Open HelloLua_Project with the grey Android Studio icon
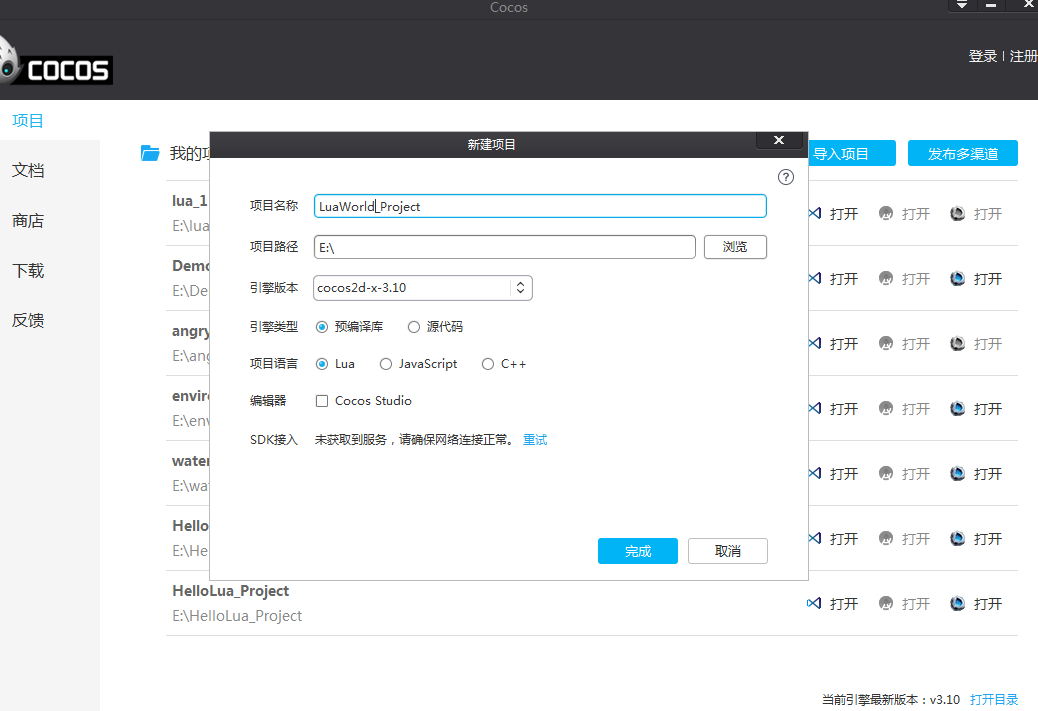Screen dimensions: 1038x711 pos(886,603)
